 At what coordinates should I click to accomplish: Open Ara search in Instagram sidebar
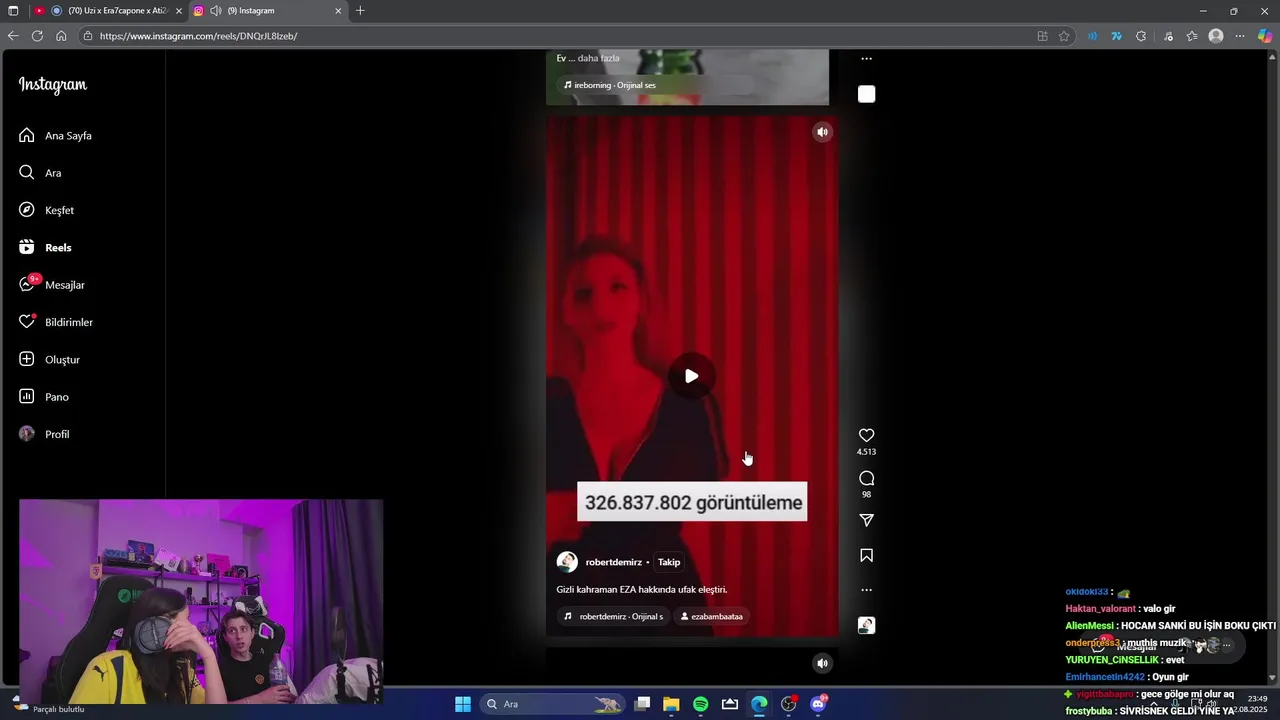40,173
